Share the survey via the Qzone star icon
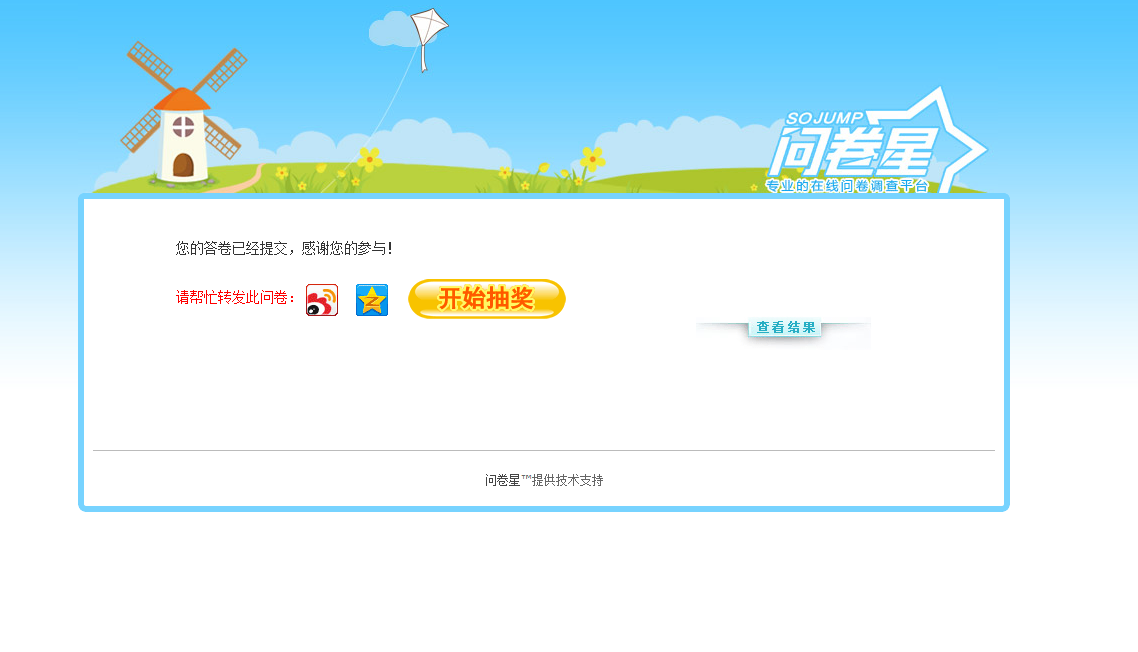Viewport: 1138px width, 652px height. (372, 300)
